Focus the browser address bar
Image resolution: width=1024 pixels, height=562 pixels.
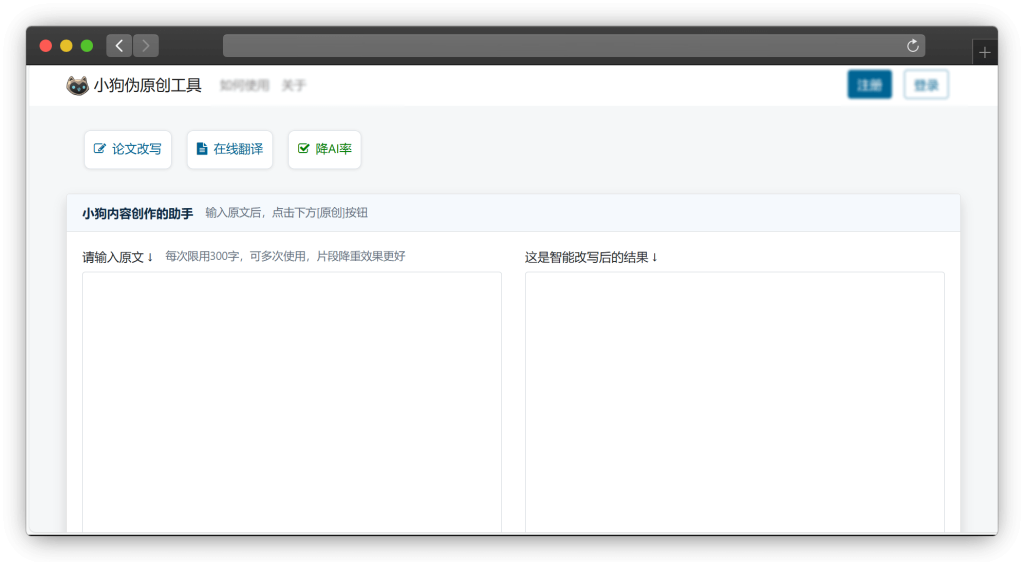pos(560,45)
